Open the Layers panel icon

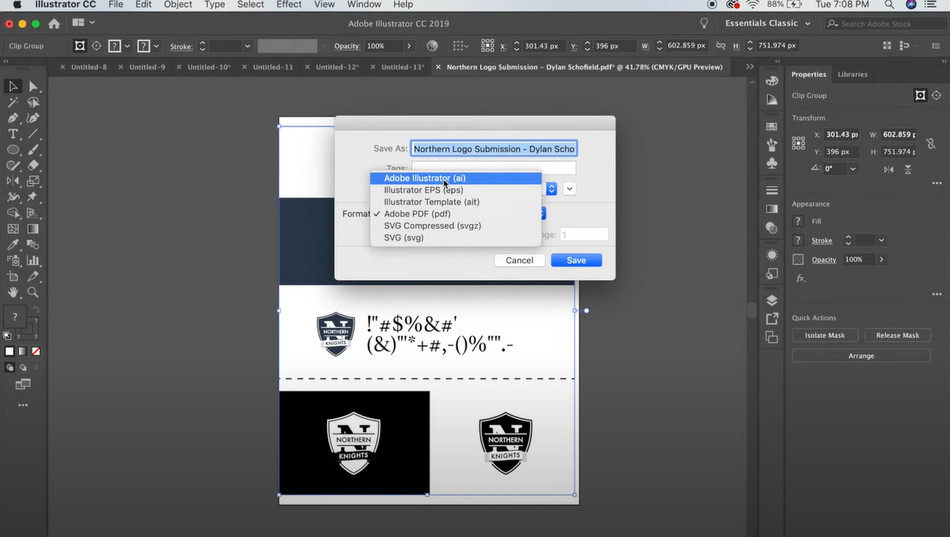(x=772, y=301)
